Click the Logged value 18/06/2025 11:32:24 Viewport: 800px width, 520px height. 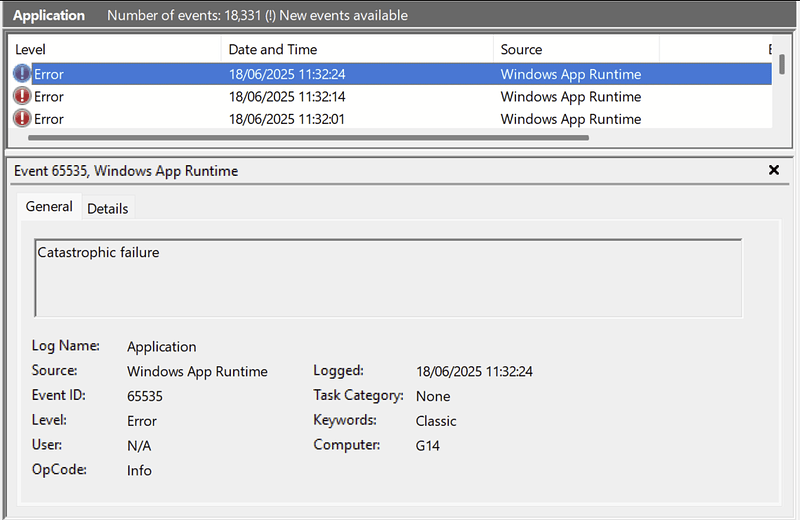click(474, 371)
